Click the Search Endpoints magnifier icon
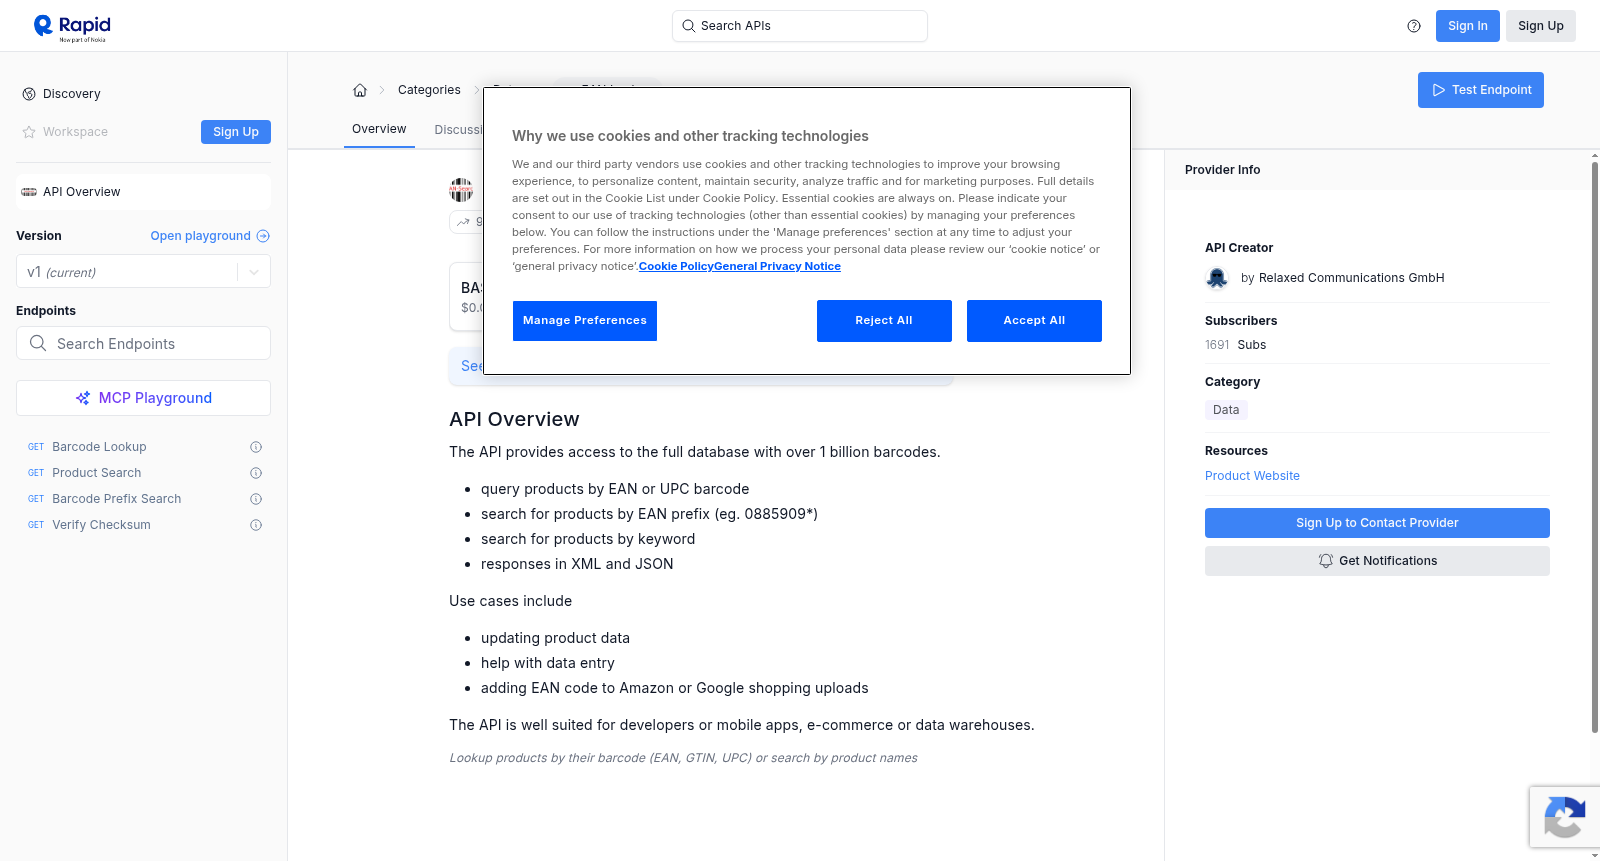This screenshot has height=861, width=1600. [38, 343]
